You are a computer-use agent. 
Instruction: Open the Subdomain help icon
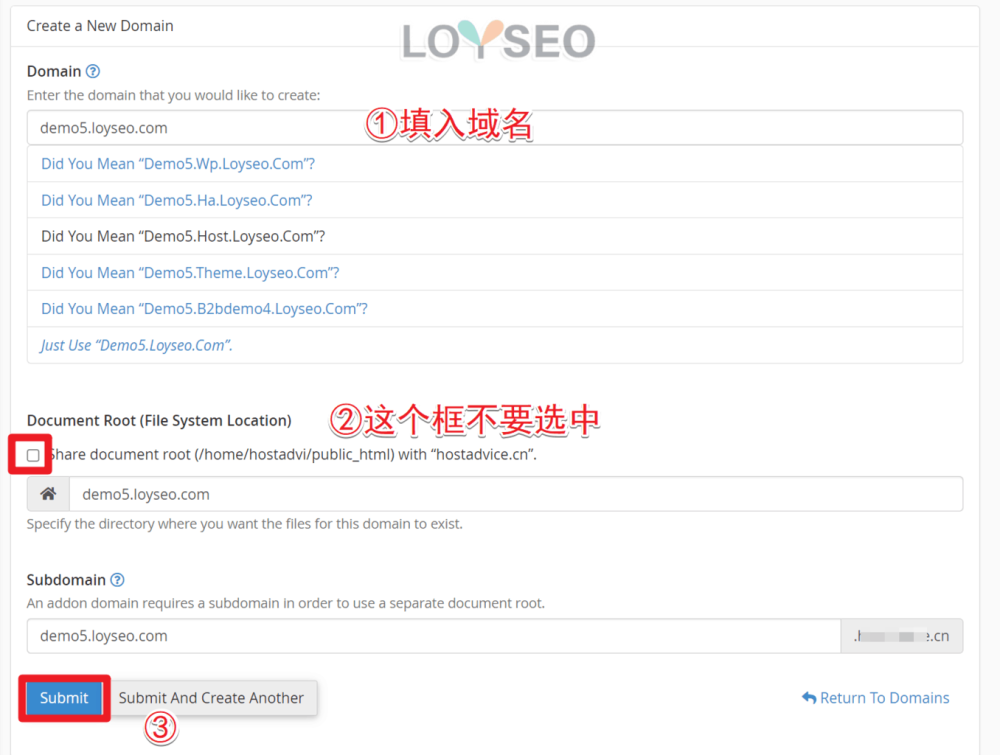point(117,580)
